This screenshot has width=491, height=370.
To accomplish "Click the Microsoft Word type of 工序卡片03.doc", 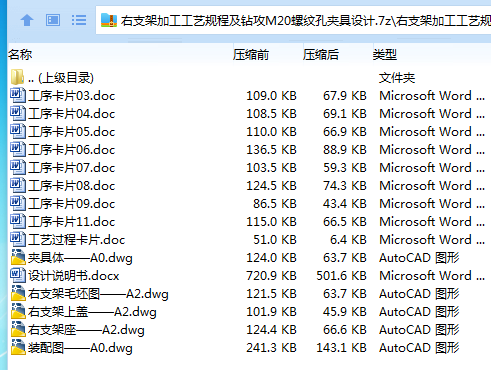I will tap(432, 96).
